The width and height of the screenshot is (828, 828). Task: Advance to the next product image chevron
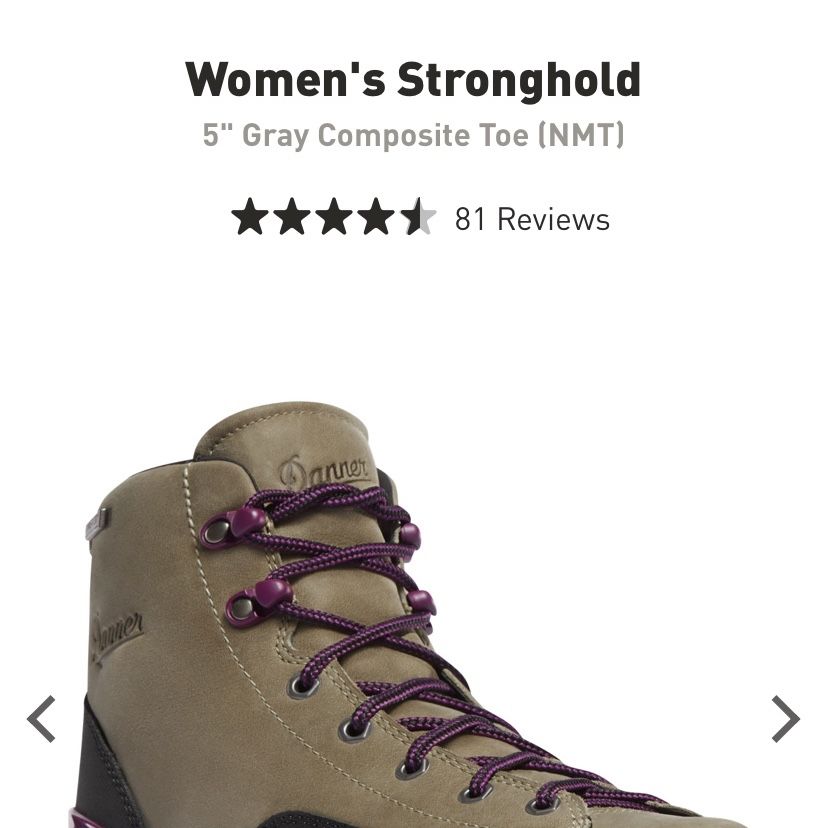pyautogui.click(x=786, y=719)
